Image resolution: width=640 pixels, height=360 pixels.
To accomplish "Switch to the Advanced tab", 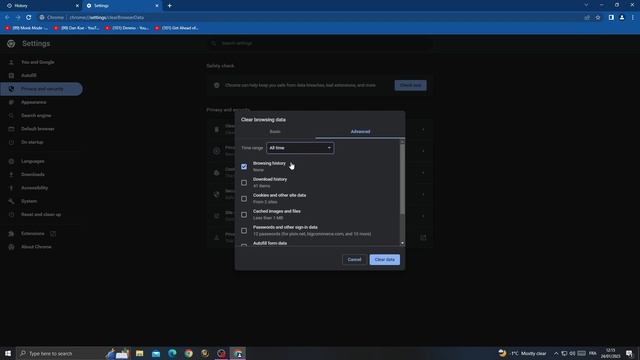I will 360,131.
